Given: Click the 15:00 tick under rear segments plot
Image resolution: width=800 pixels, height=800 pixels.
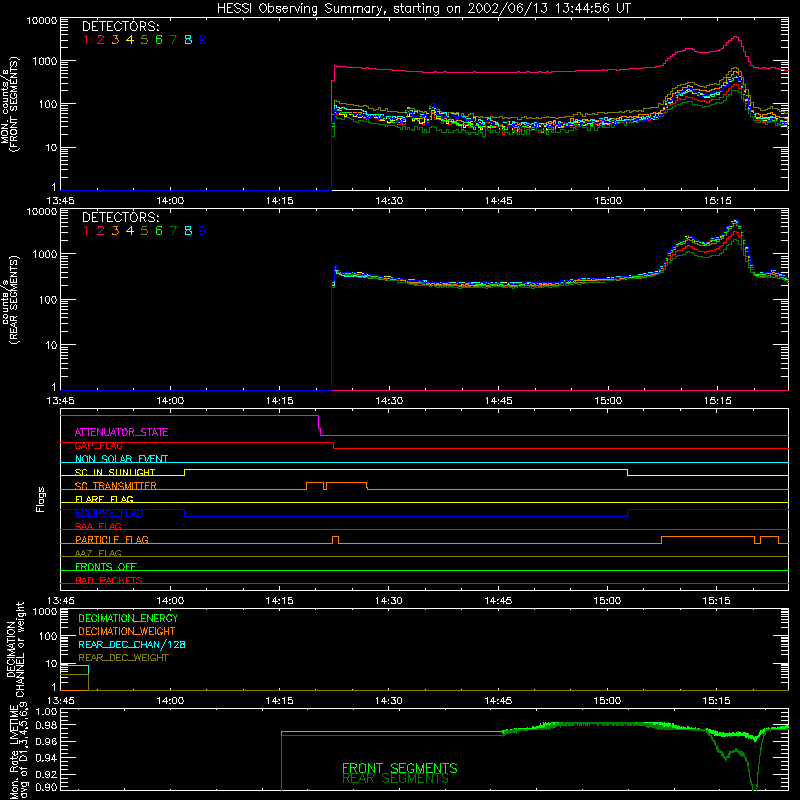Looking at the screenshot, I should pyautogui.click(x=608, y=401).
